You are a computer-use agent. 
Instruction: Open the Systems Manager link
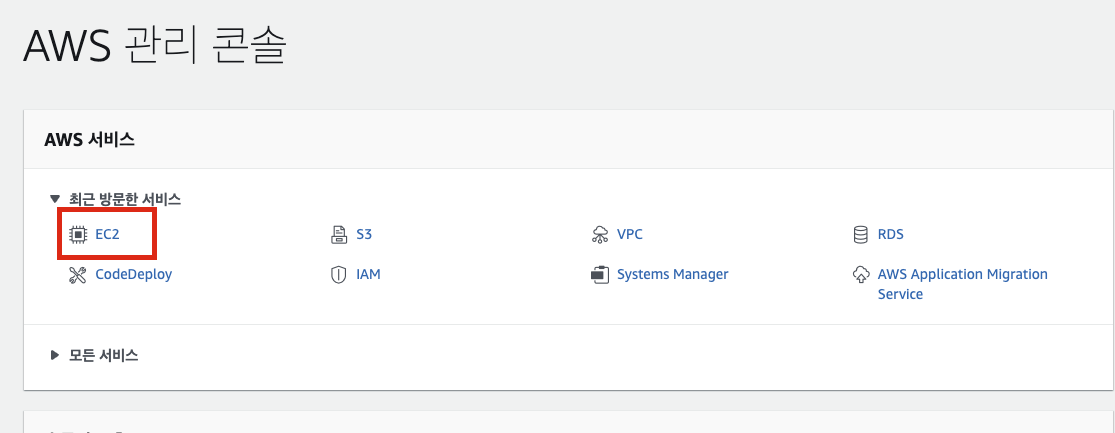(673, 274)
